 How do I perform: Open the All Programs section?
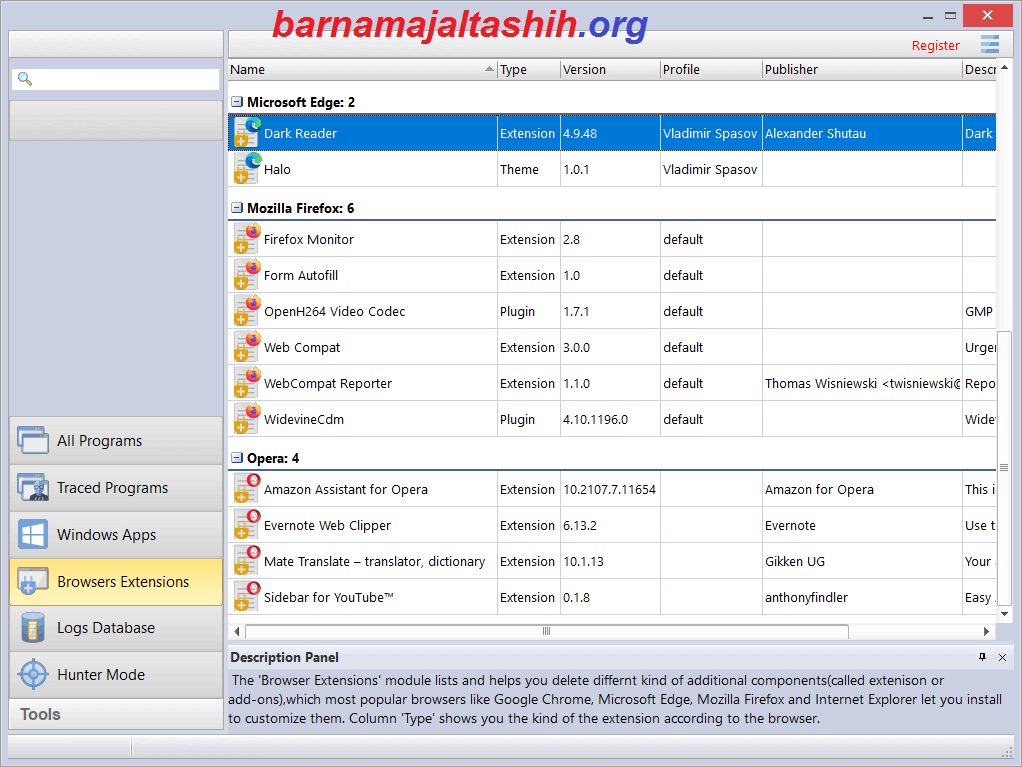[x=116, y=441]
